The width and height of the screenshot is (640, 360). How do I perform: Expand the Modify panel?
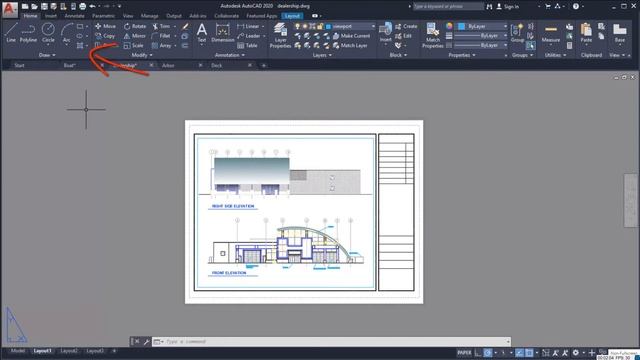(x=142, y=55)
